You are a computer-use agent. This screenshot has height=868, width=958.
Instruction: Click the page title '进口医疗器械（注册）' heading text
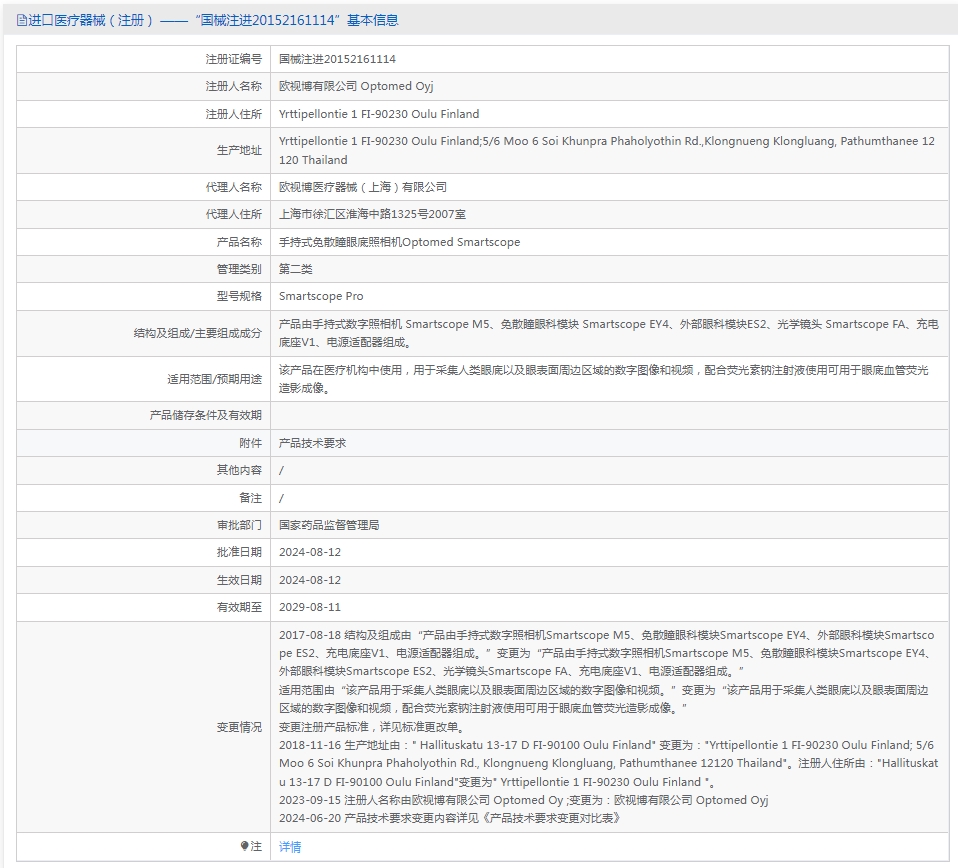tap(90, 21)
